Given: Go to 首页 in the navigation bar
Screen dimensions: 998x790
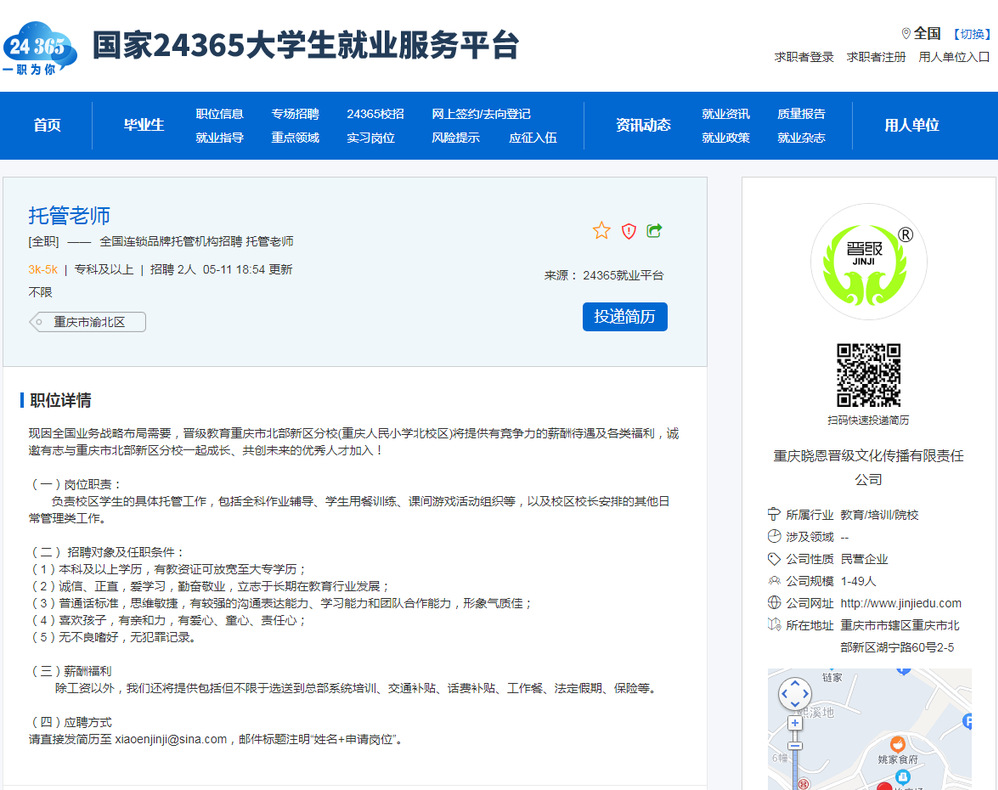Looking at the screenshot, I should (47, 125).
